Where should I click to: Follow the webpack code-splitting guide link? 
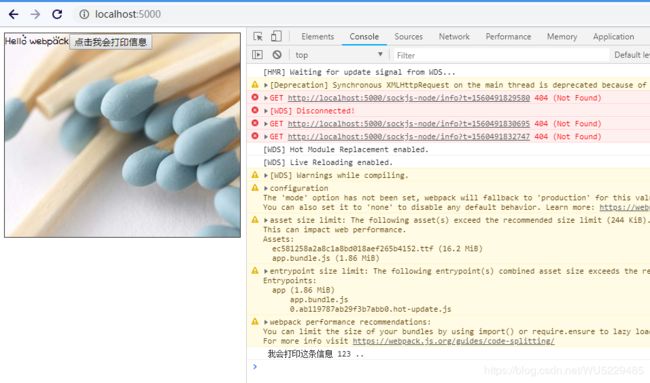pos(454,341)
